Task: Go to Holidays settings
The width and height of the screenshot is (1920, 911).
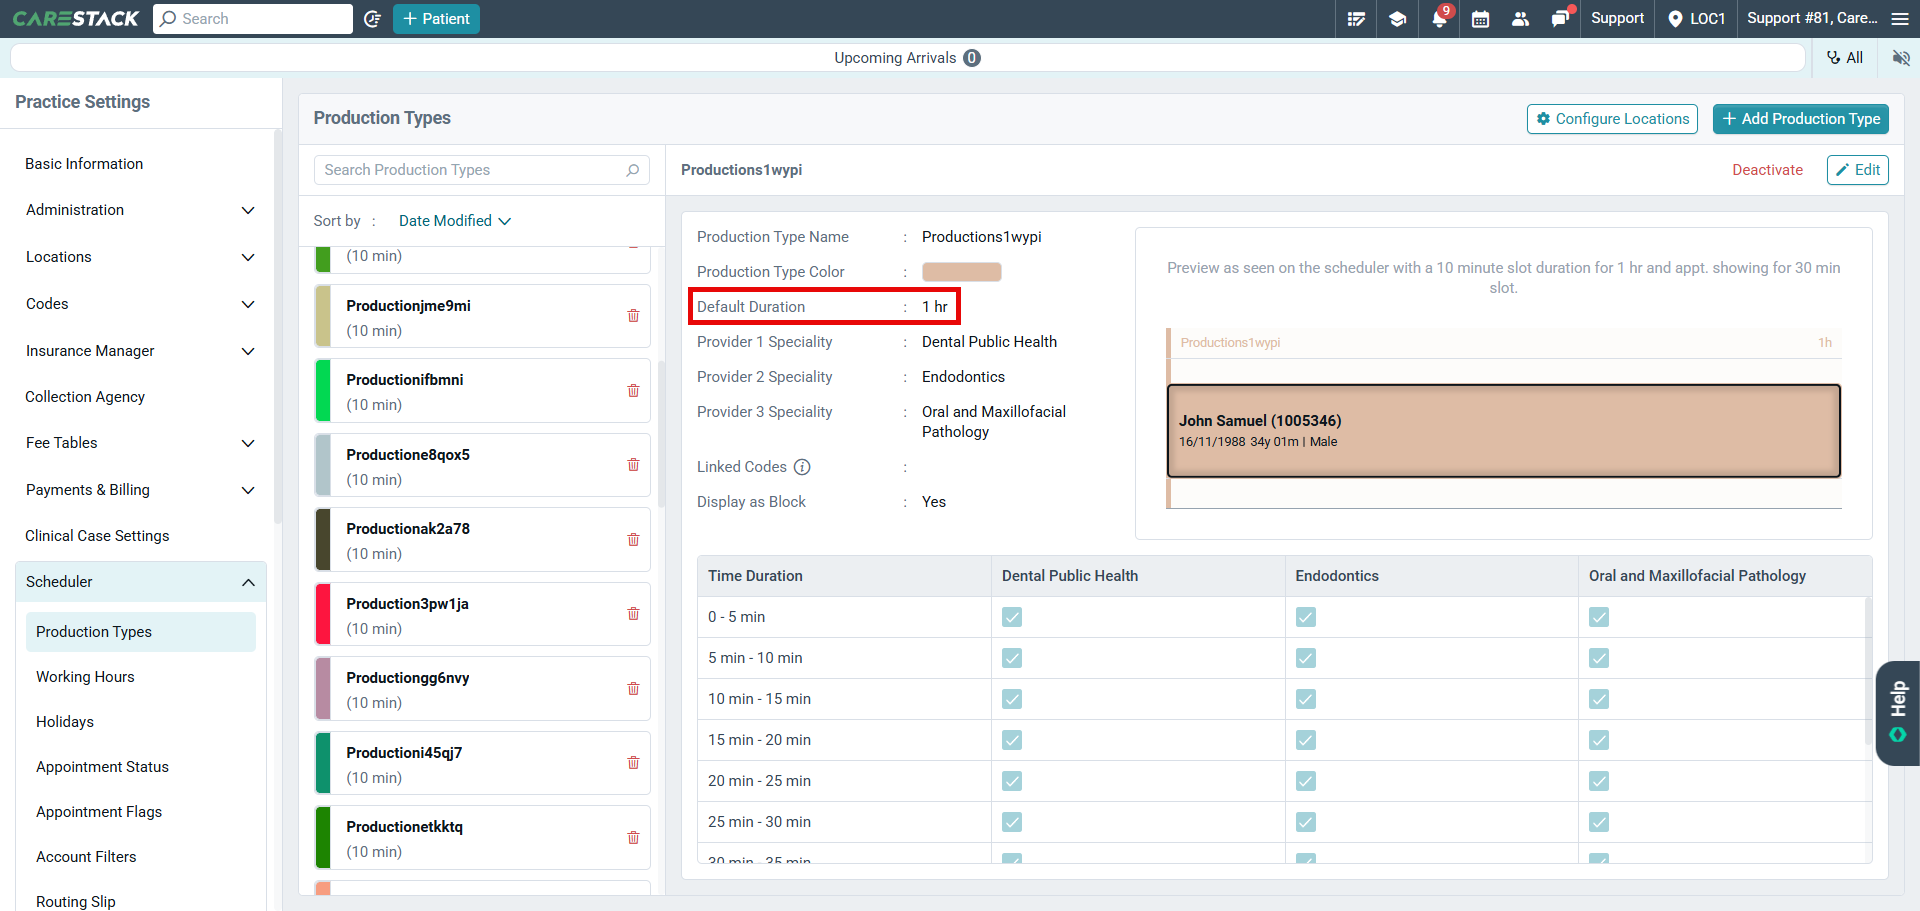Action: pyautogui.click(x=65, y=722)
